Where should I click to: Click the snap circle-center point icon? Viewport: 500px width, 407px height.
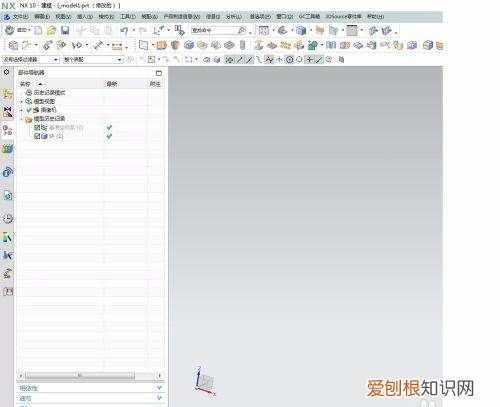click(x=290, y=60)
